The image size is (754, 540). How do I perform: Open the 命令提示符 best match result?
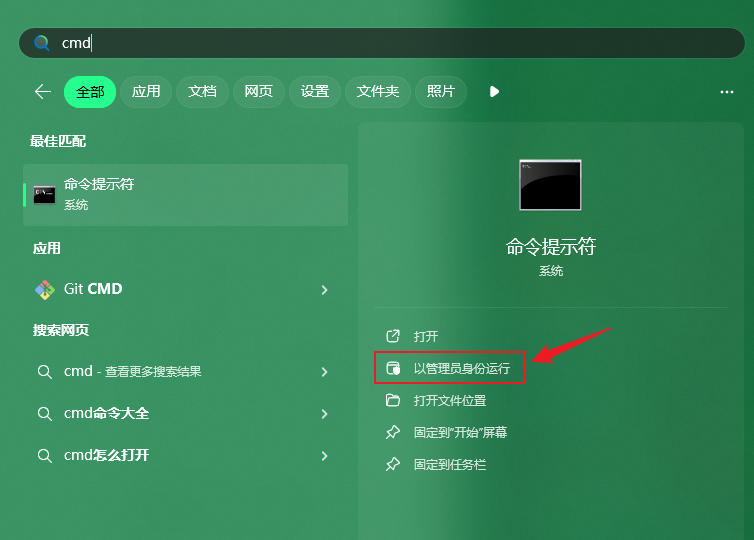tap(186, 195)
